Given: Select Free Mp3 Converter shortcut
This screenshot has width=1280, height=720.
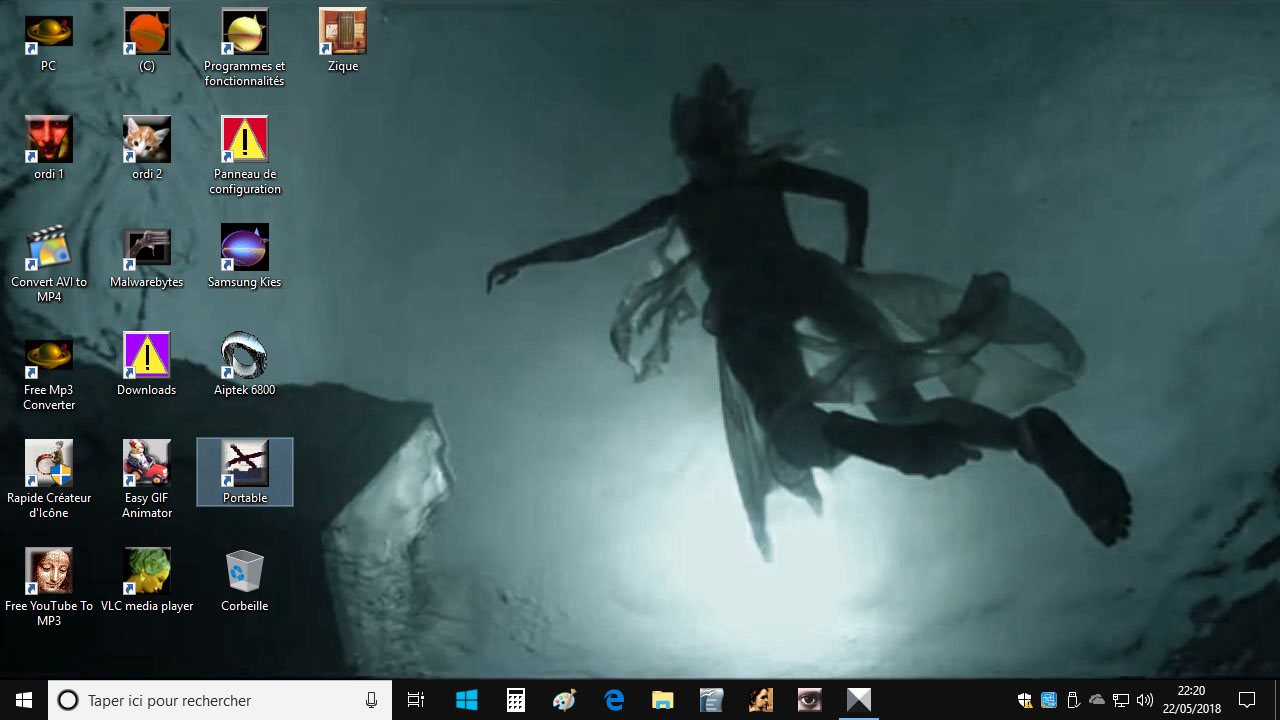Looking at the screenshot, I should [48, 372].
